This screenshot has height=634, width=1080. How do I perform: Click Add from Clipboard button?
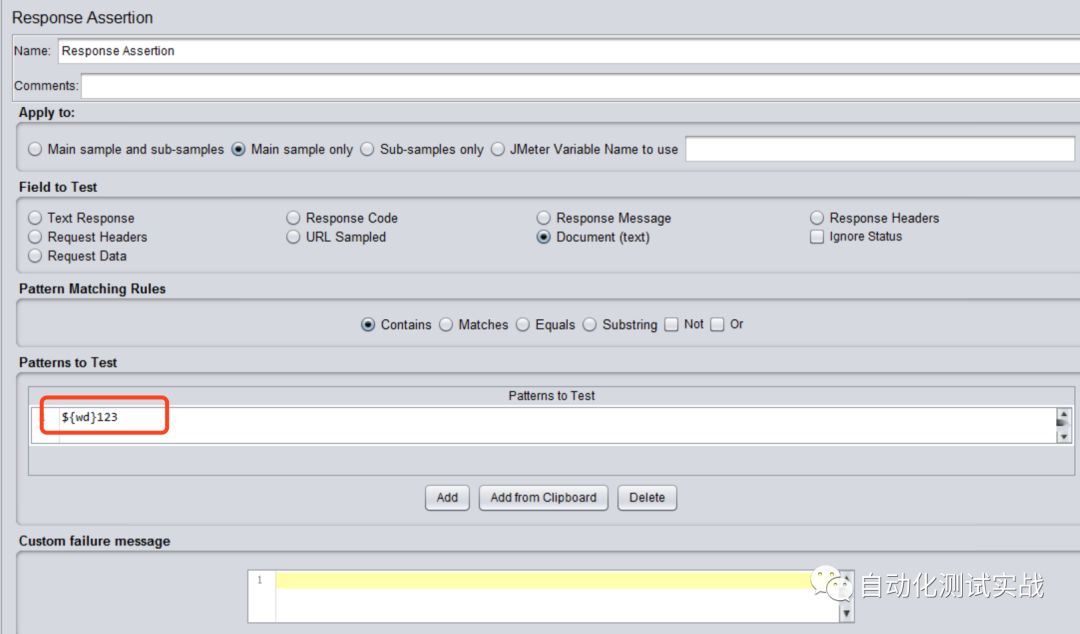point(543,498)
